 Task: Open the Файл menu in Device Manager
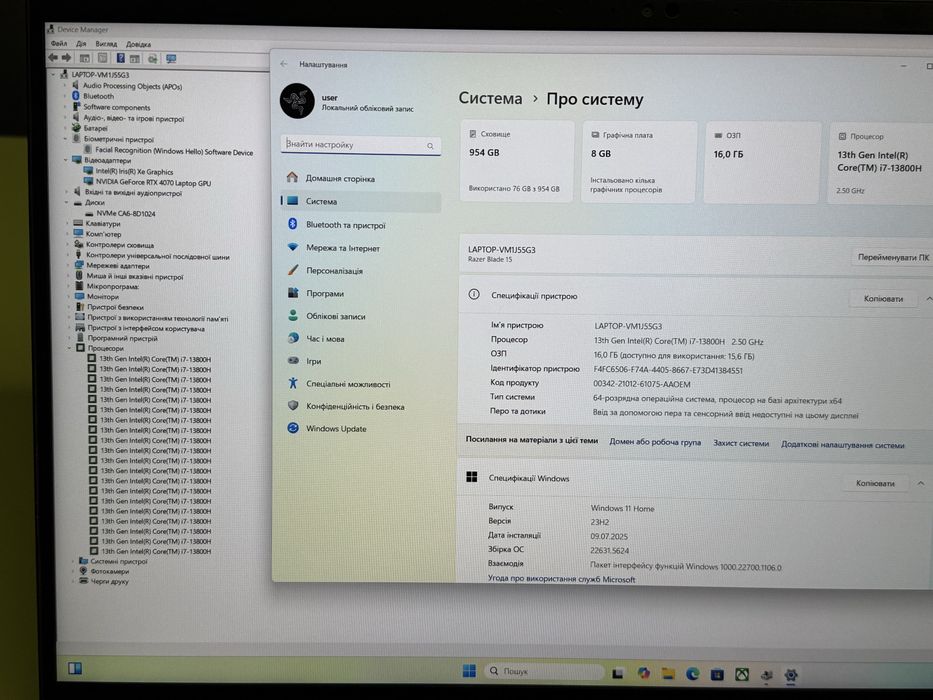[59, 43]
